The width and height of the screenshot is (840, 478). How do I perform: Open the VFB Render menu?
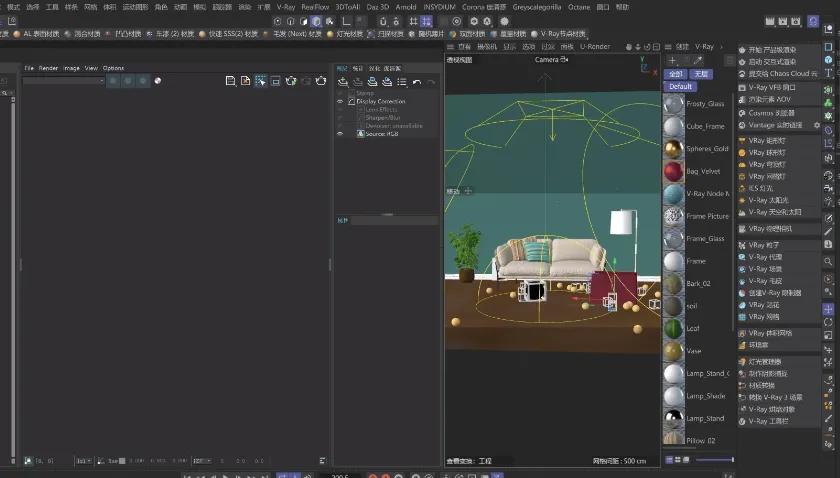click(48, 68)
